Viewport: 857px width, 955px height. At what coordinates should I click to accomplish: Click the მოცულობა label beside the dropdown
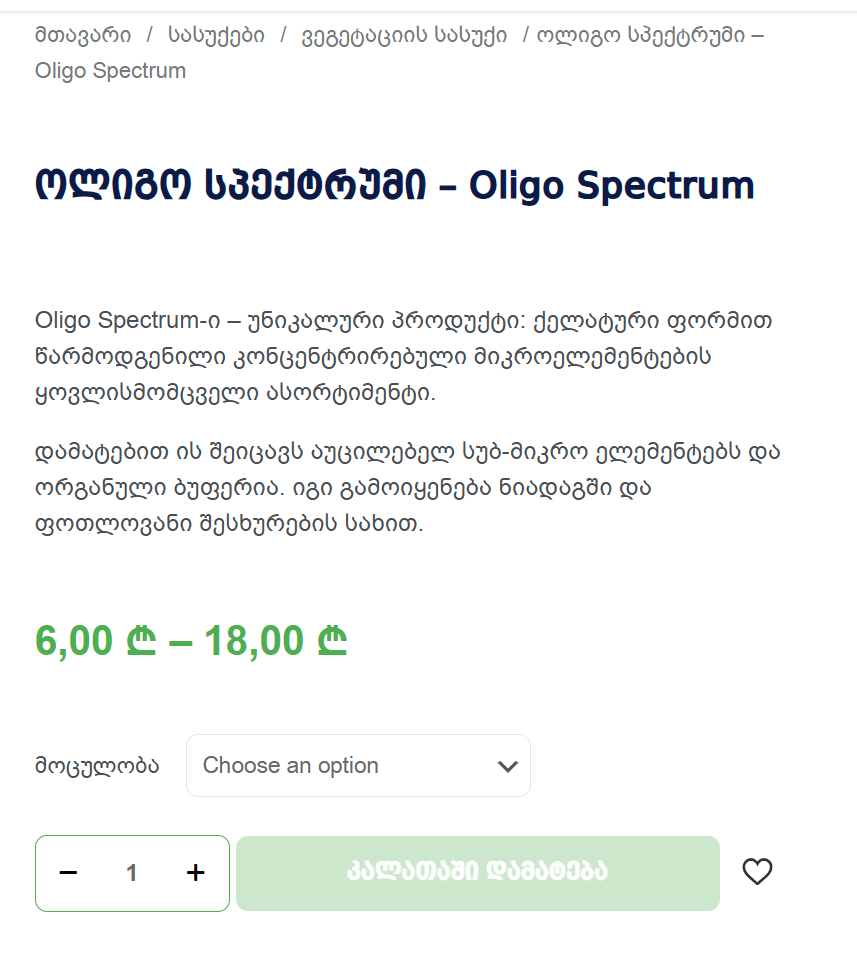click(x=97, y=766)
